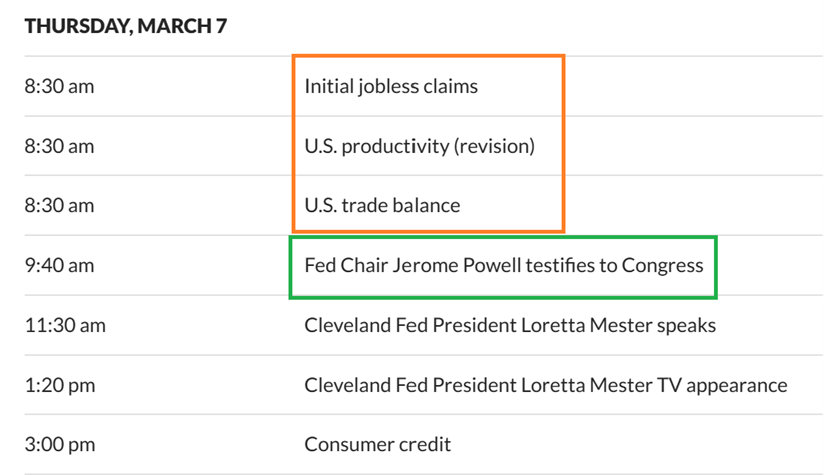This screenshot has height=475, width=824.
Task: Click the word "Congress" in the Powell row
Action: (663, 266)
